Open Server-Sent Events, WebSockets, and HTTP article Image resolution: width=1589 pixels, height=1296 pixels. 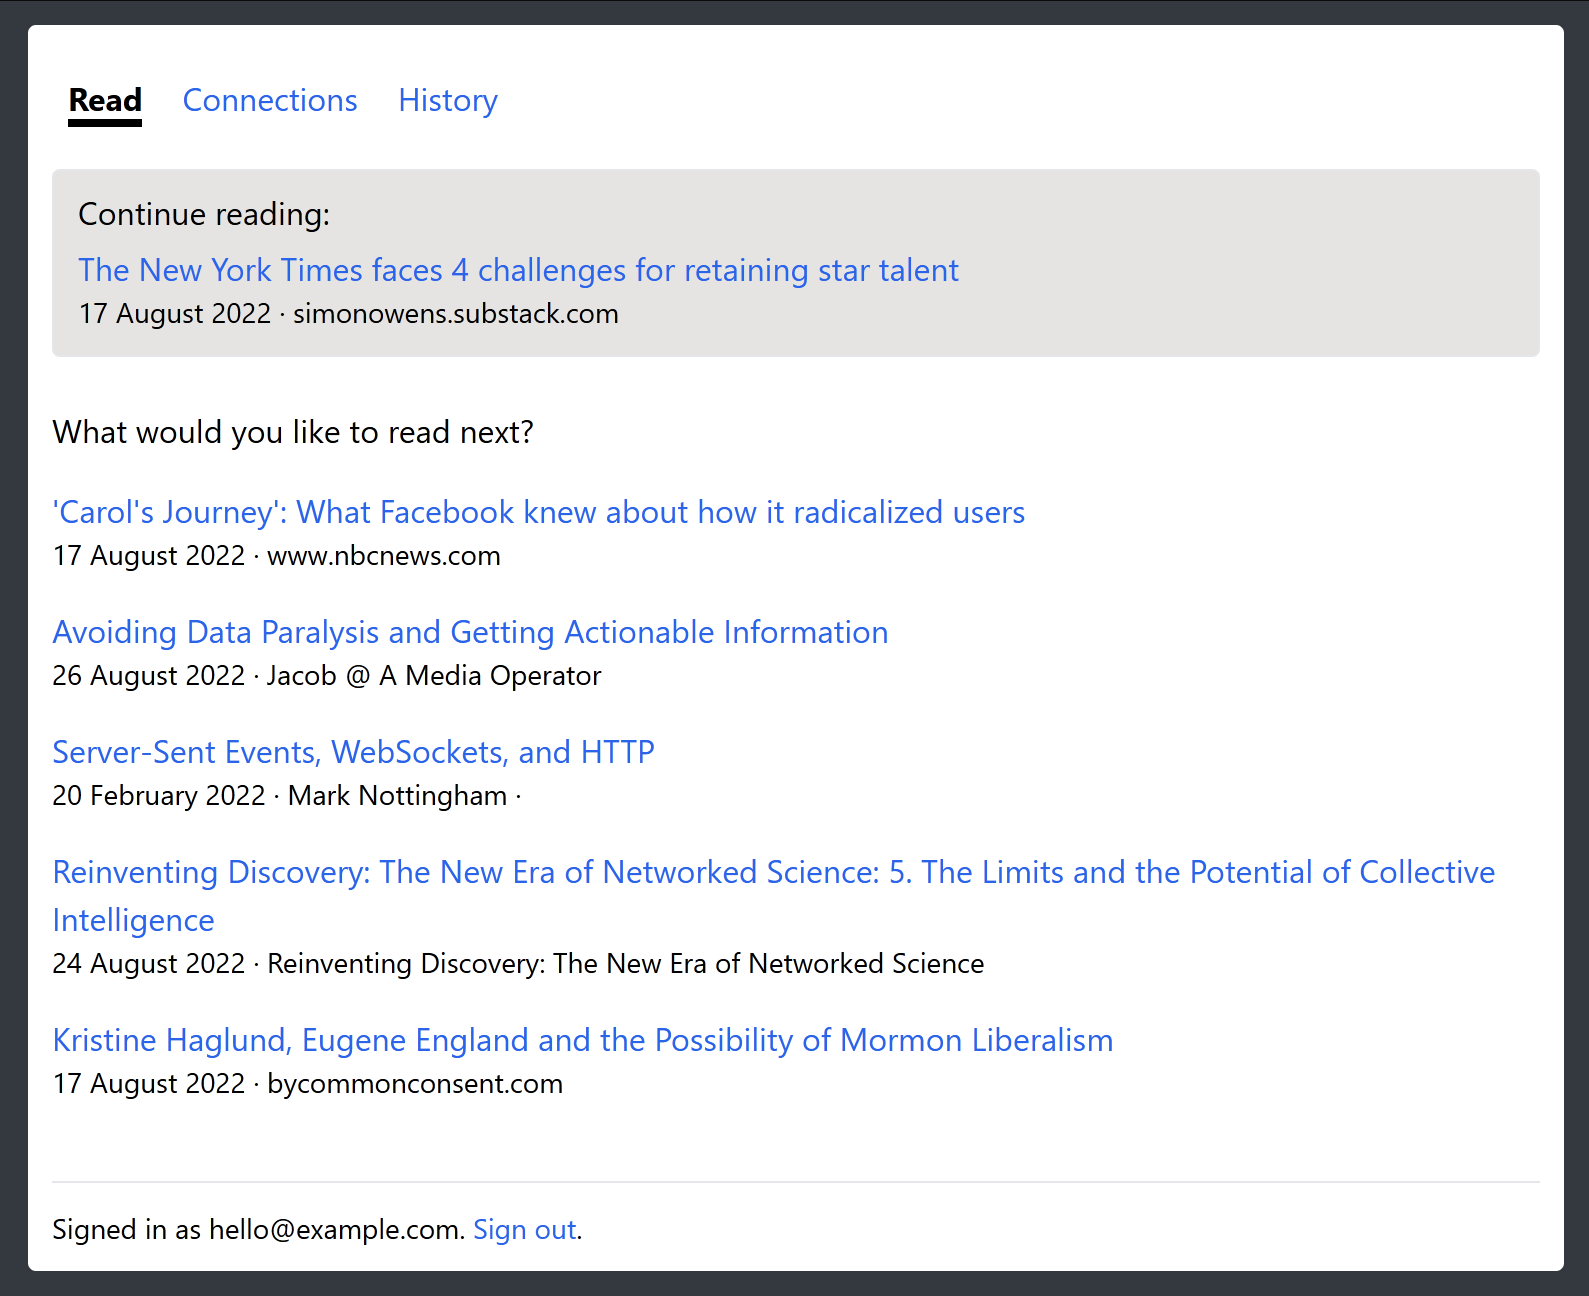[x=353, y=752]
